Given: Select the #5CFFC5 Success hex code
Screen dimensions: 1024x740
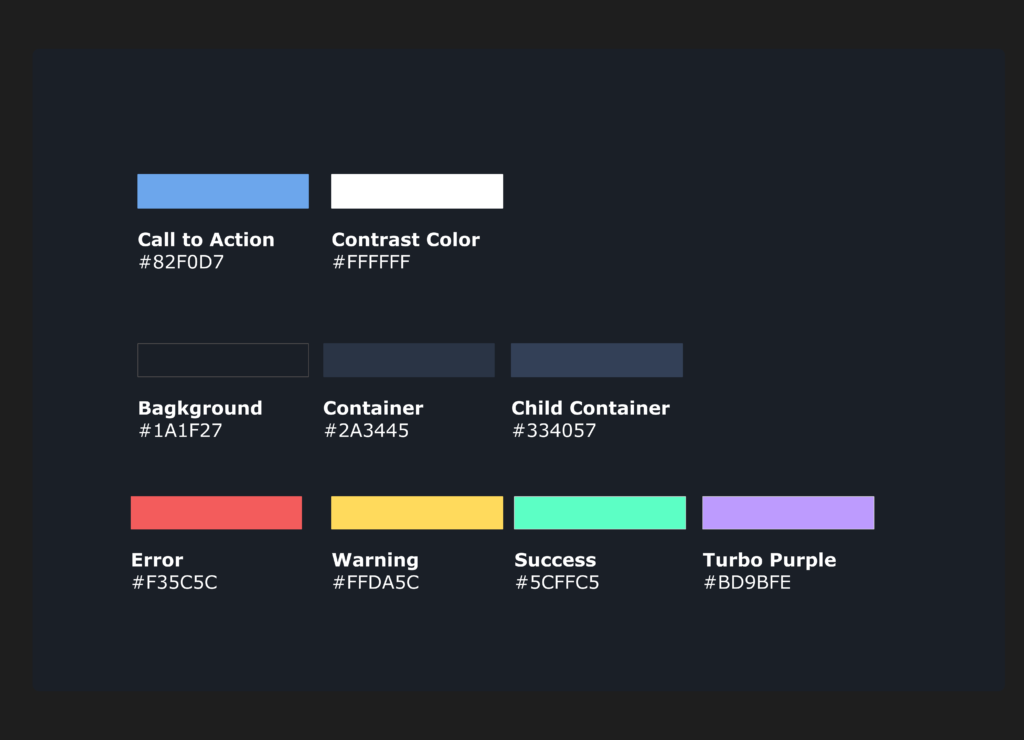Looking at the screenshot, I should click(x=556, y=583).
